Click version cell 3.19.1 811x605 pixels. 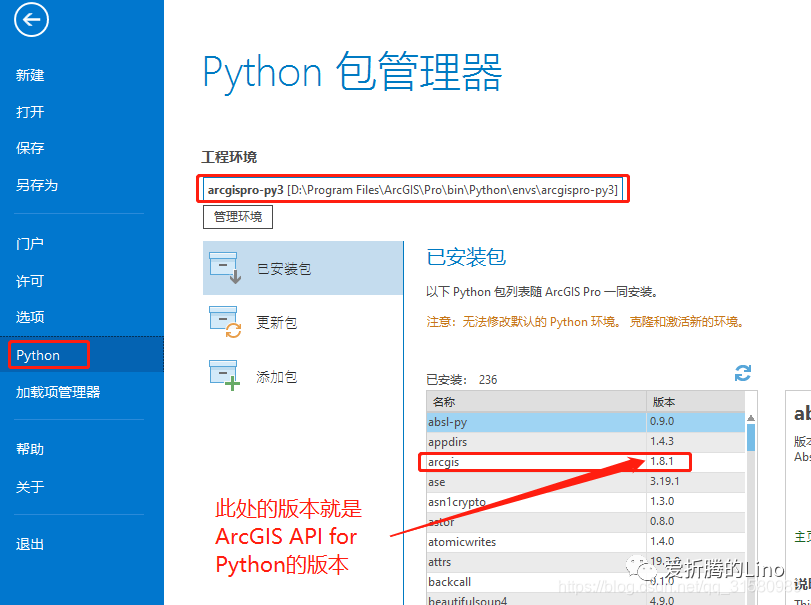click(x=696, y=482)
